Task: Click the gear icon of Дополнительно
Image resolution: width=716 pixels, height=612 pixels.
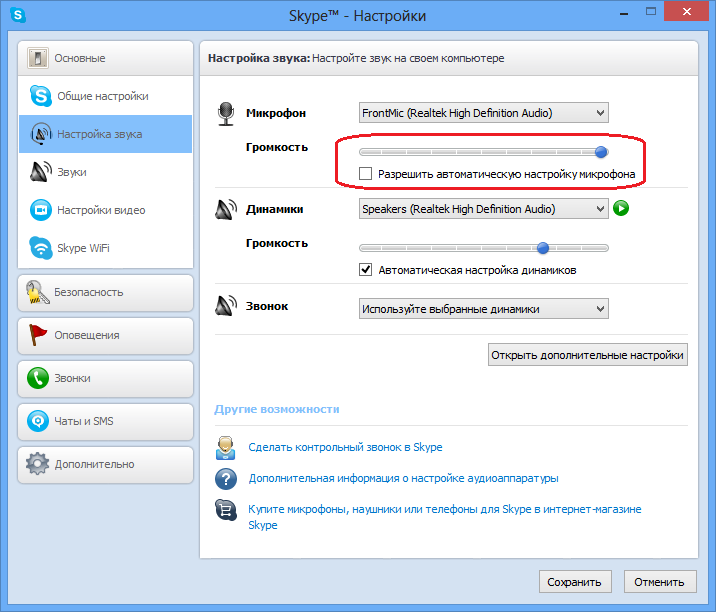Action: (x=37, y=464)
